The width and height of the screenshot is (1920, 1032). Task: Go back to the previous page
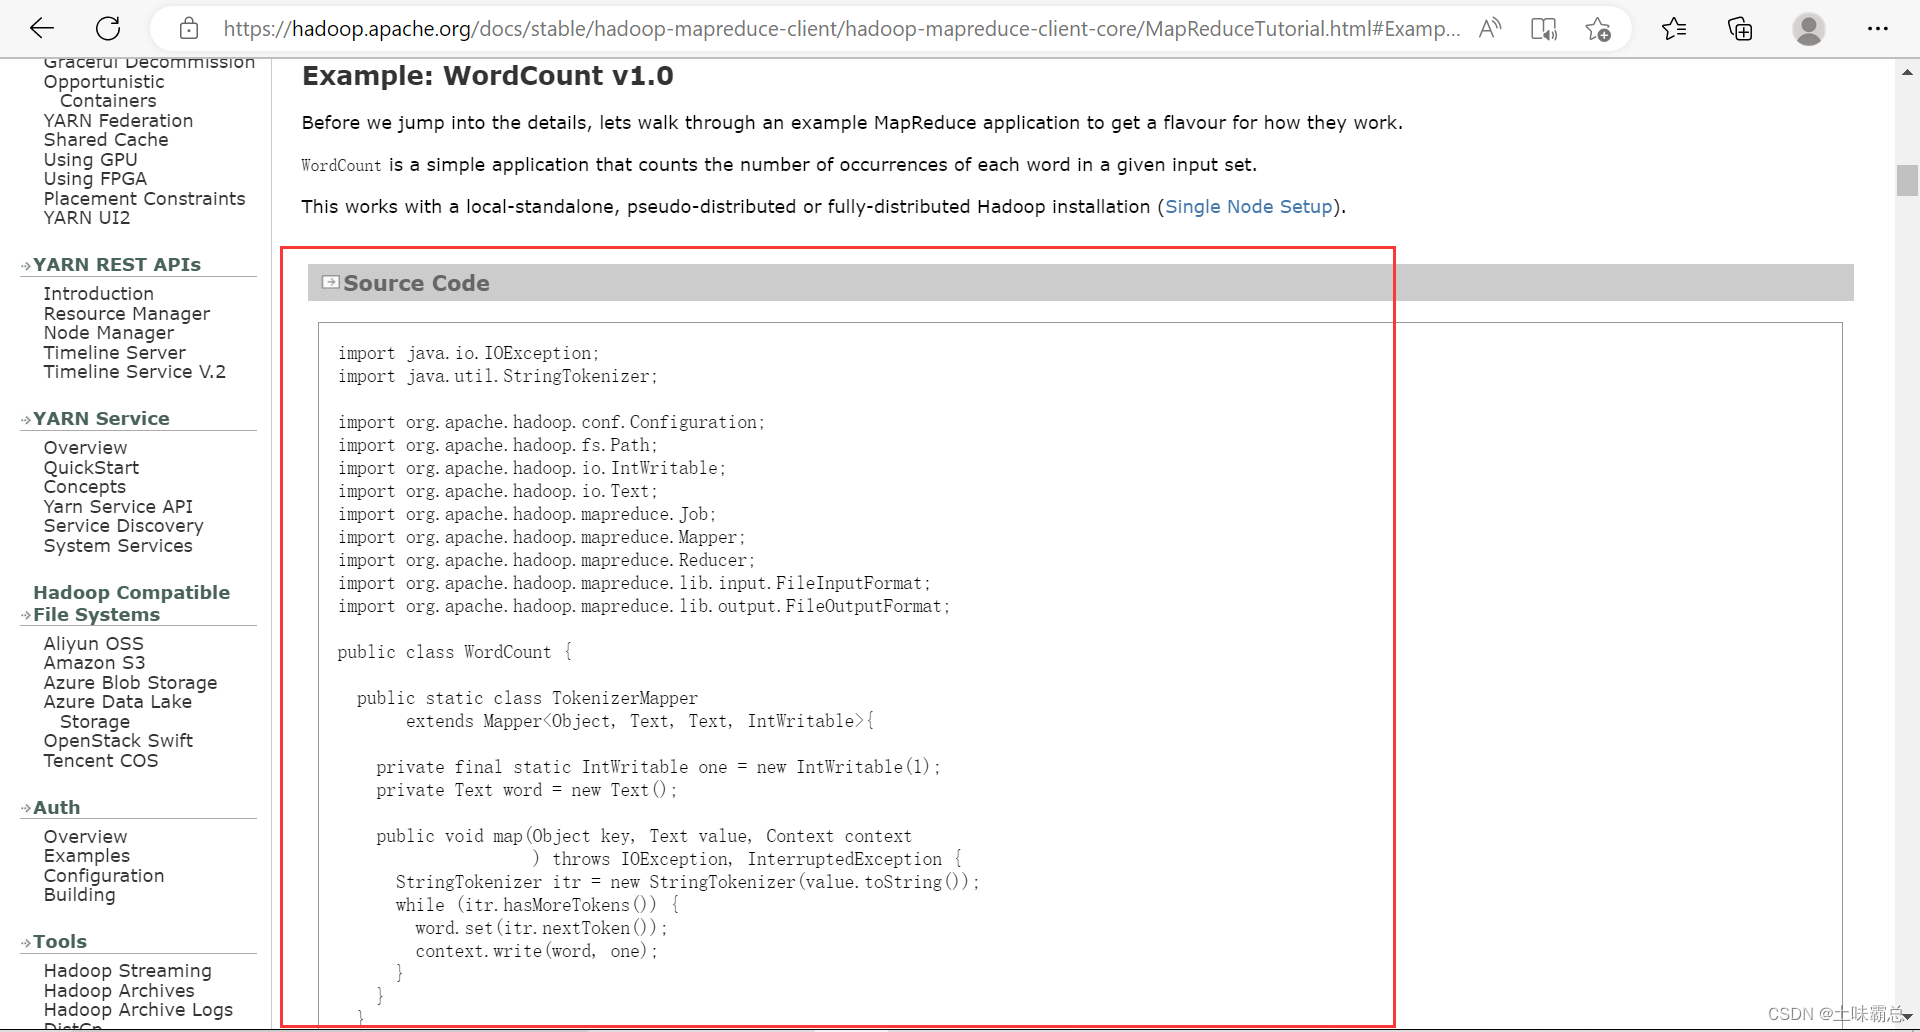tap(41, 28)
